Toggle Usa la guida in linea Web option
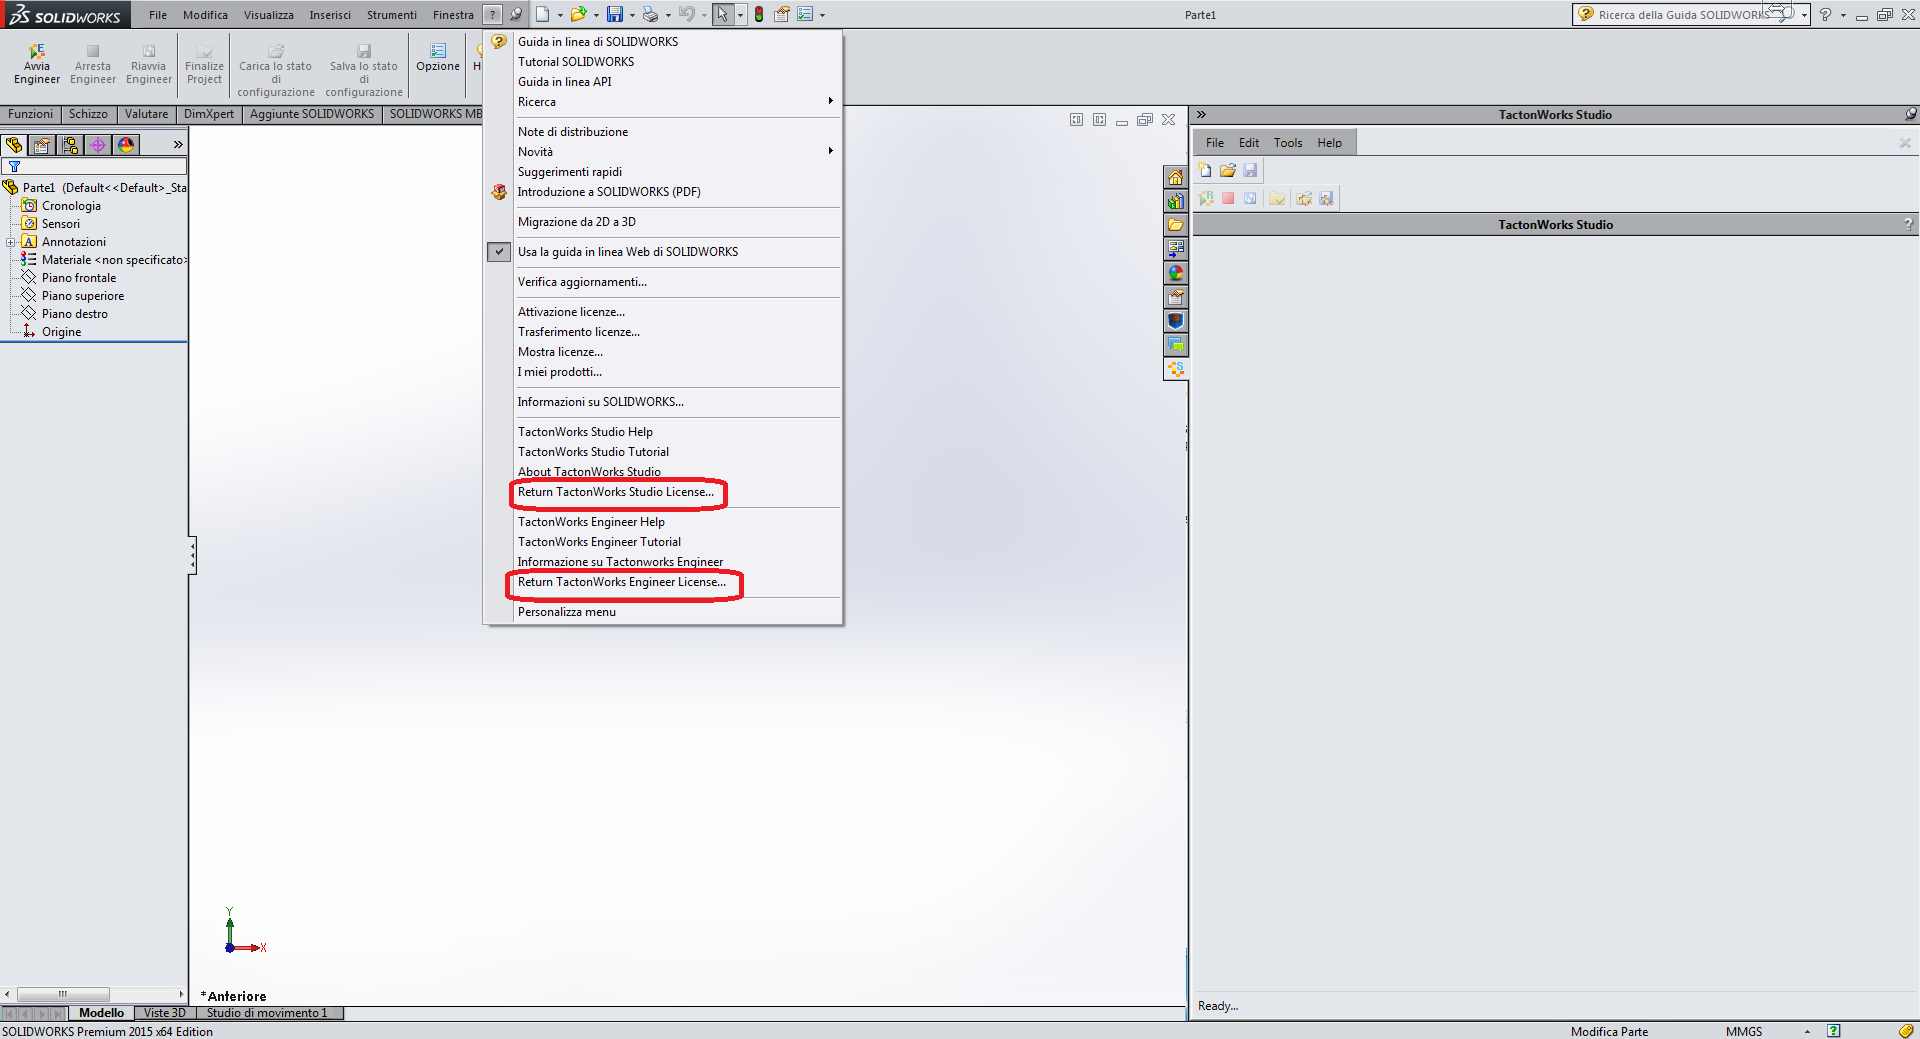The image size is (1920, 1039). [x=627, y=252]
